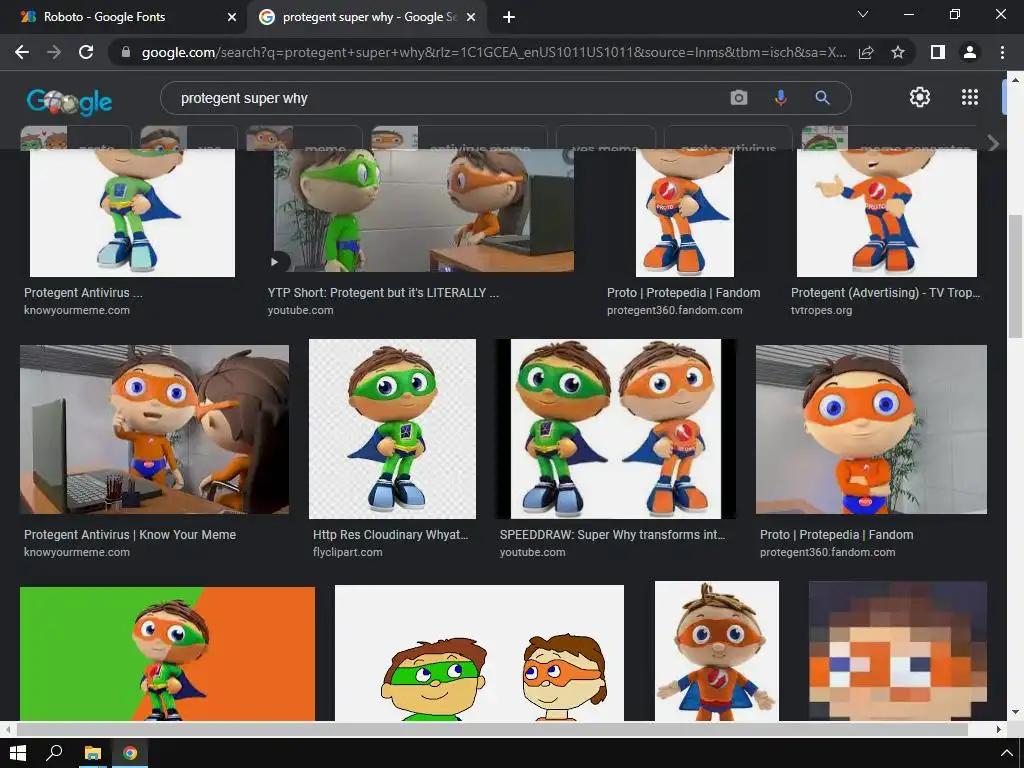Open Http Res Cloudinary flyclipart thumbnail

392,429
